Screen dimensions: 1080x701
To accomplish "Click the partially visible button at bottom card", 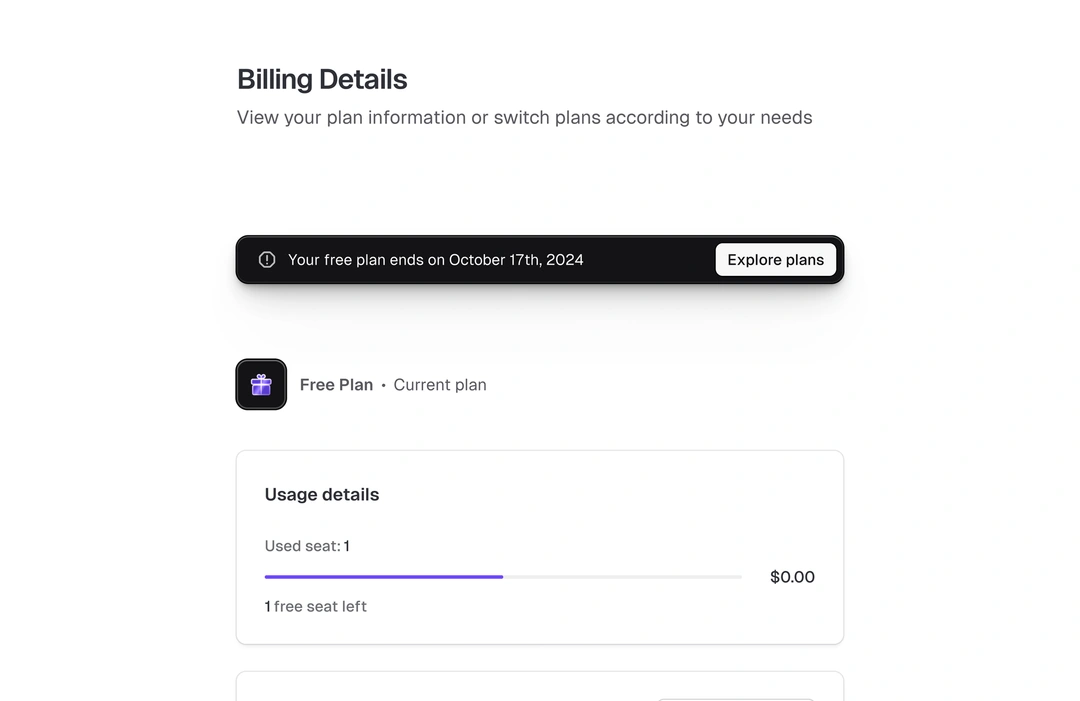I will click(736, 700).
